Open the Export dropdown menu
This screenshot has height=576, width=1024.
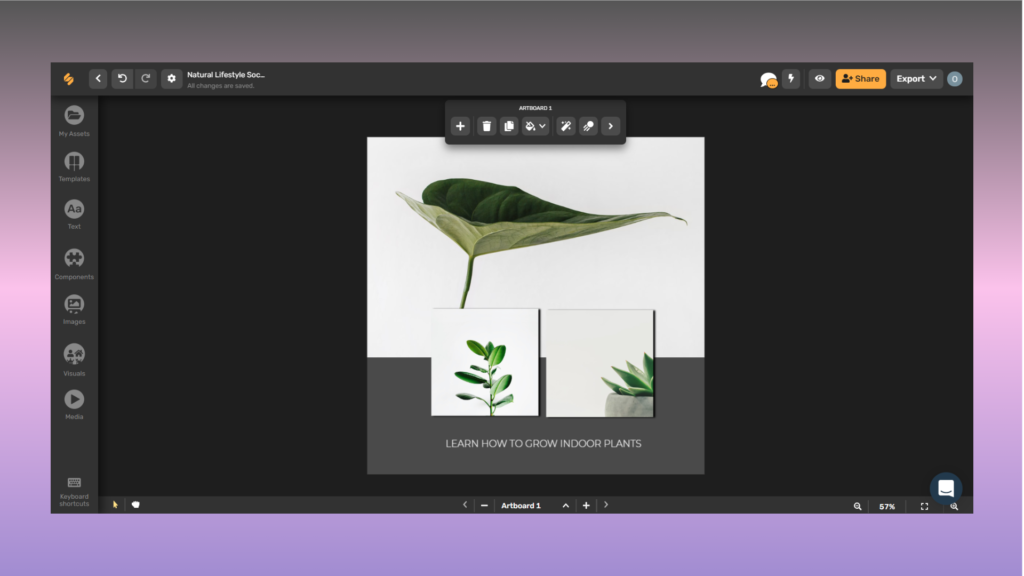[913, 78]
